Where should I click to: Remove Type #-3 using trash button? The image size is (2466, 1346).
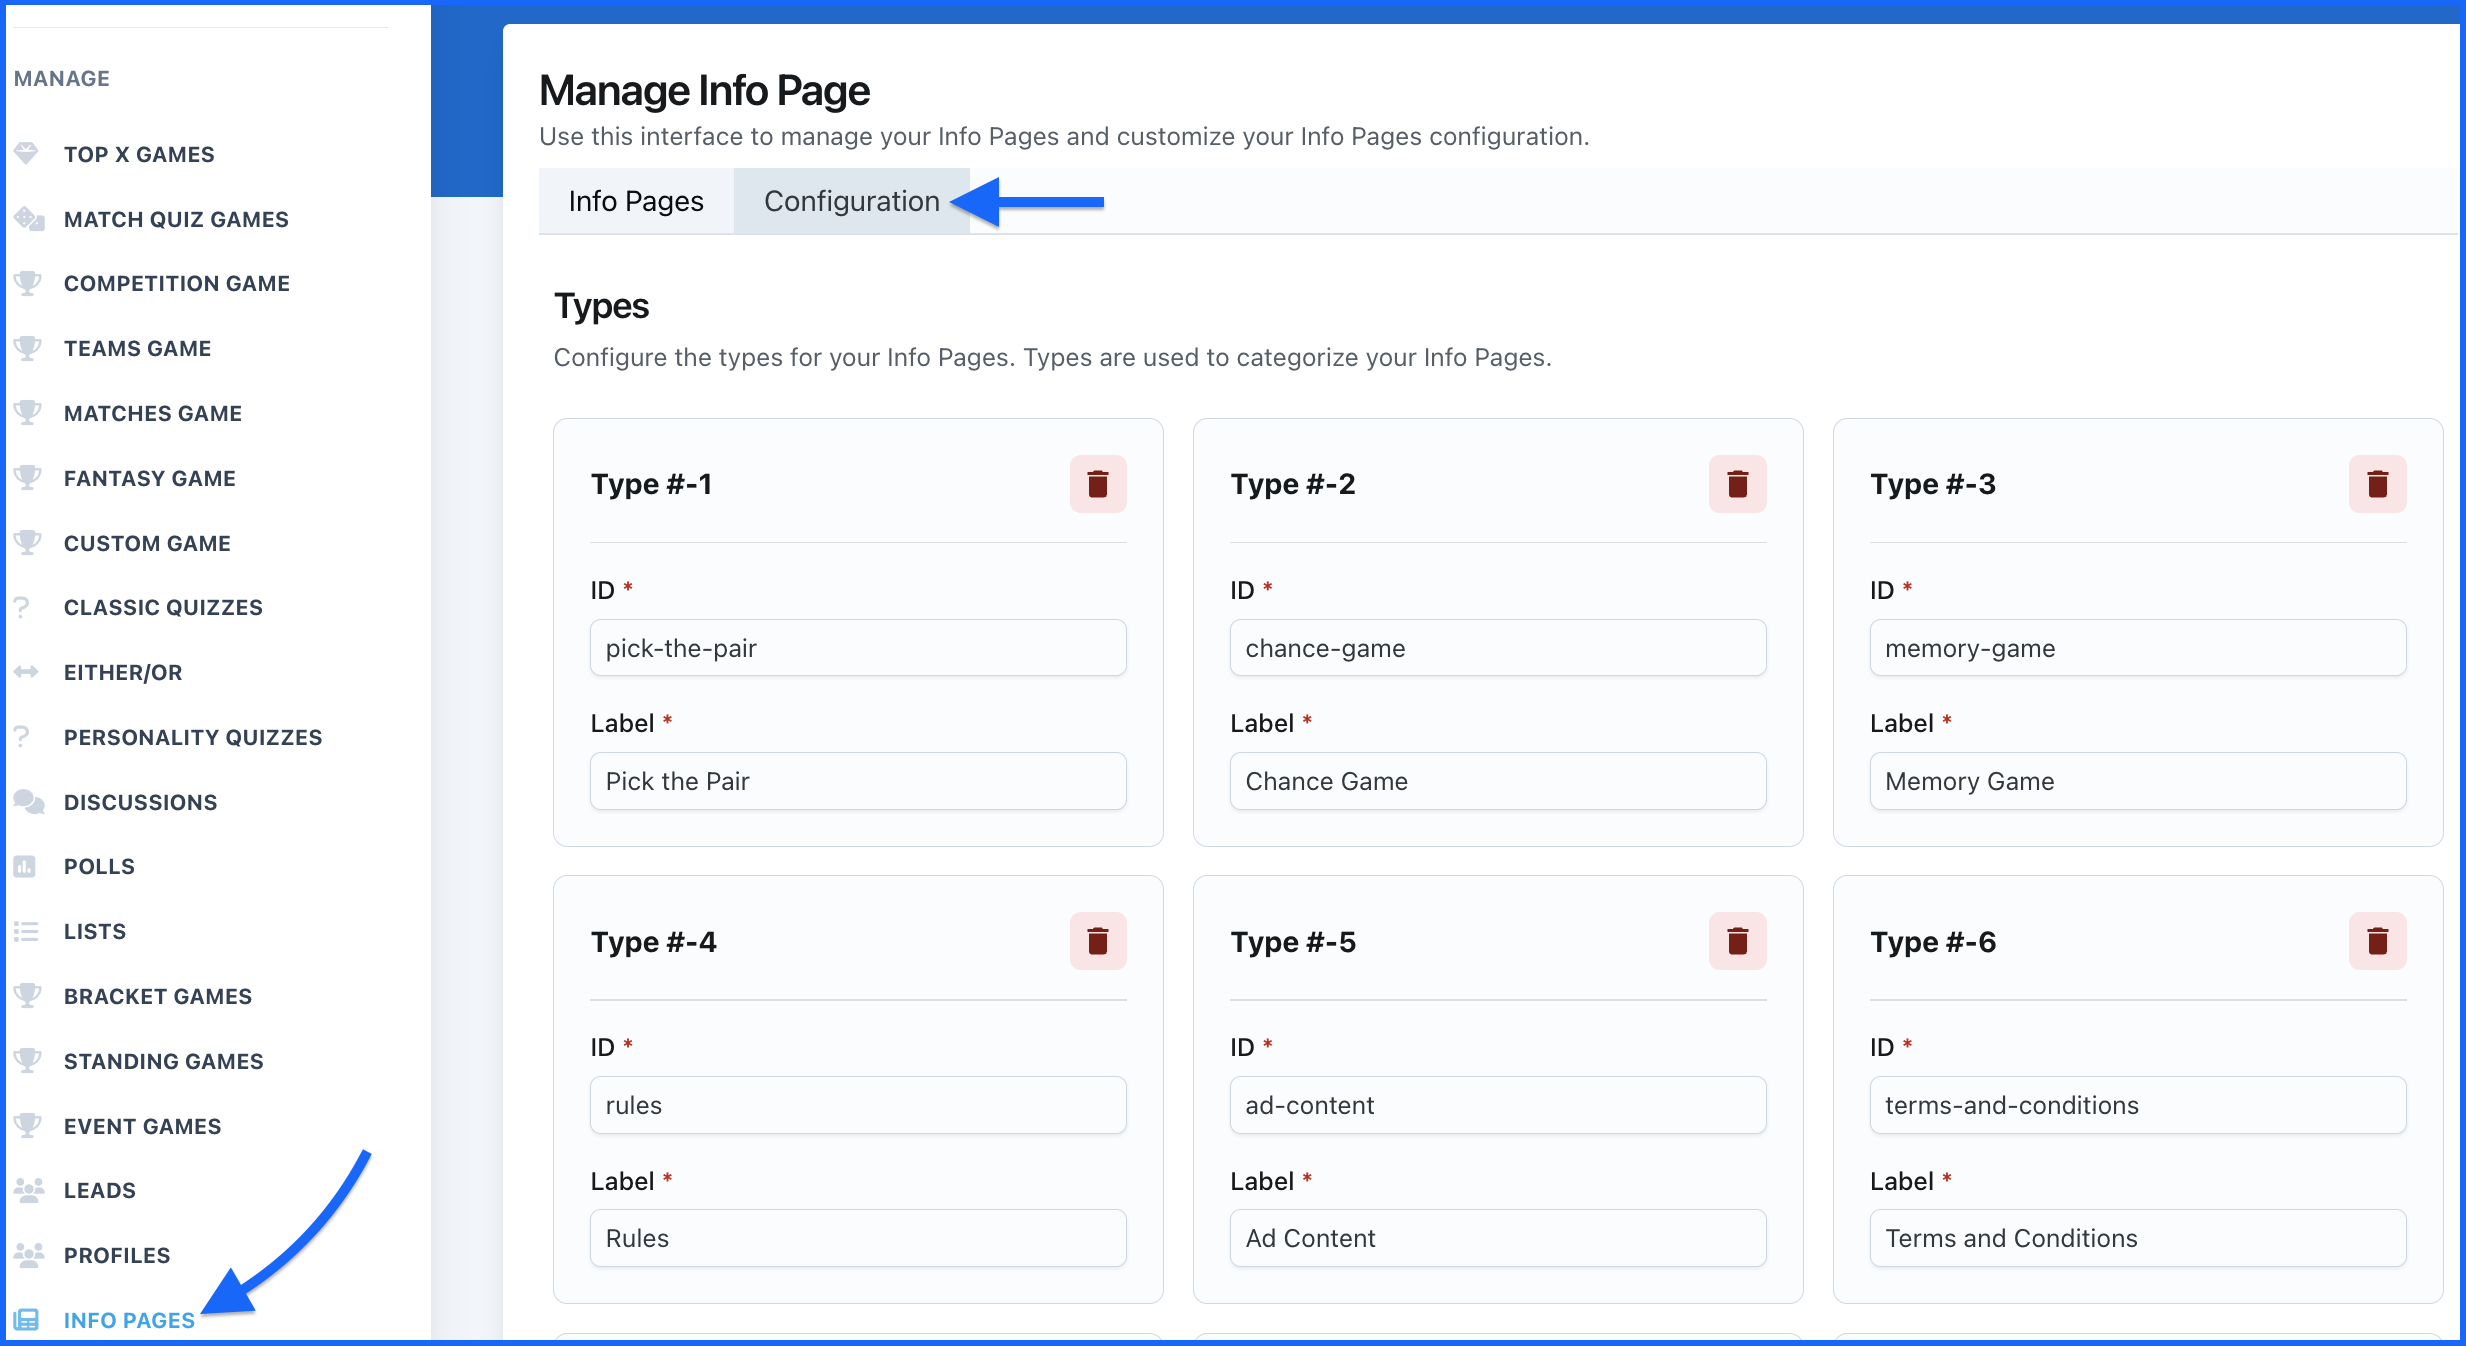click(2377, 484)
